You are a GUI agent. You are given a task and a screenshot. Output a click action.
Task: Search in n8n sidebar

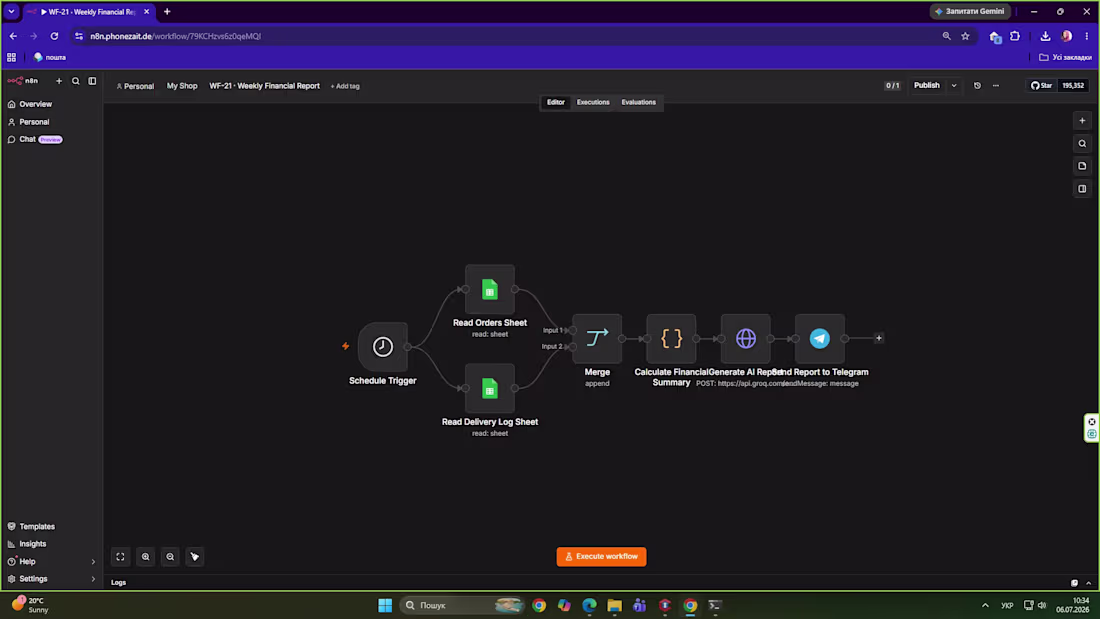click(x=76, y=81)
